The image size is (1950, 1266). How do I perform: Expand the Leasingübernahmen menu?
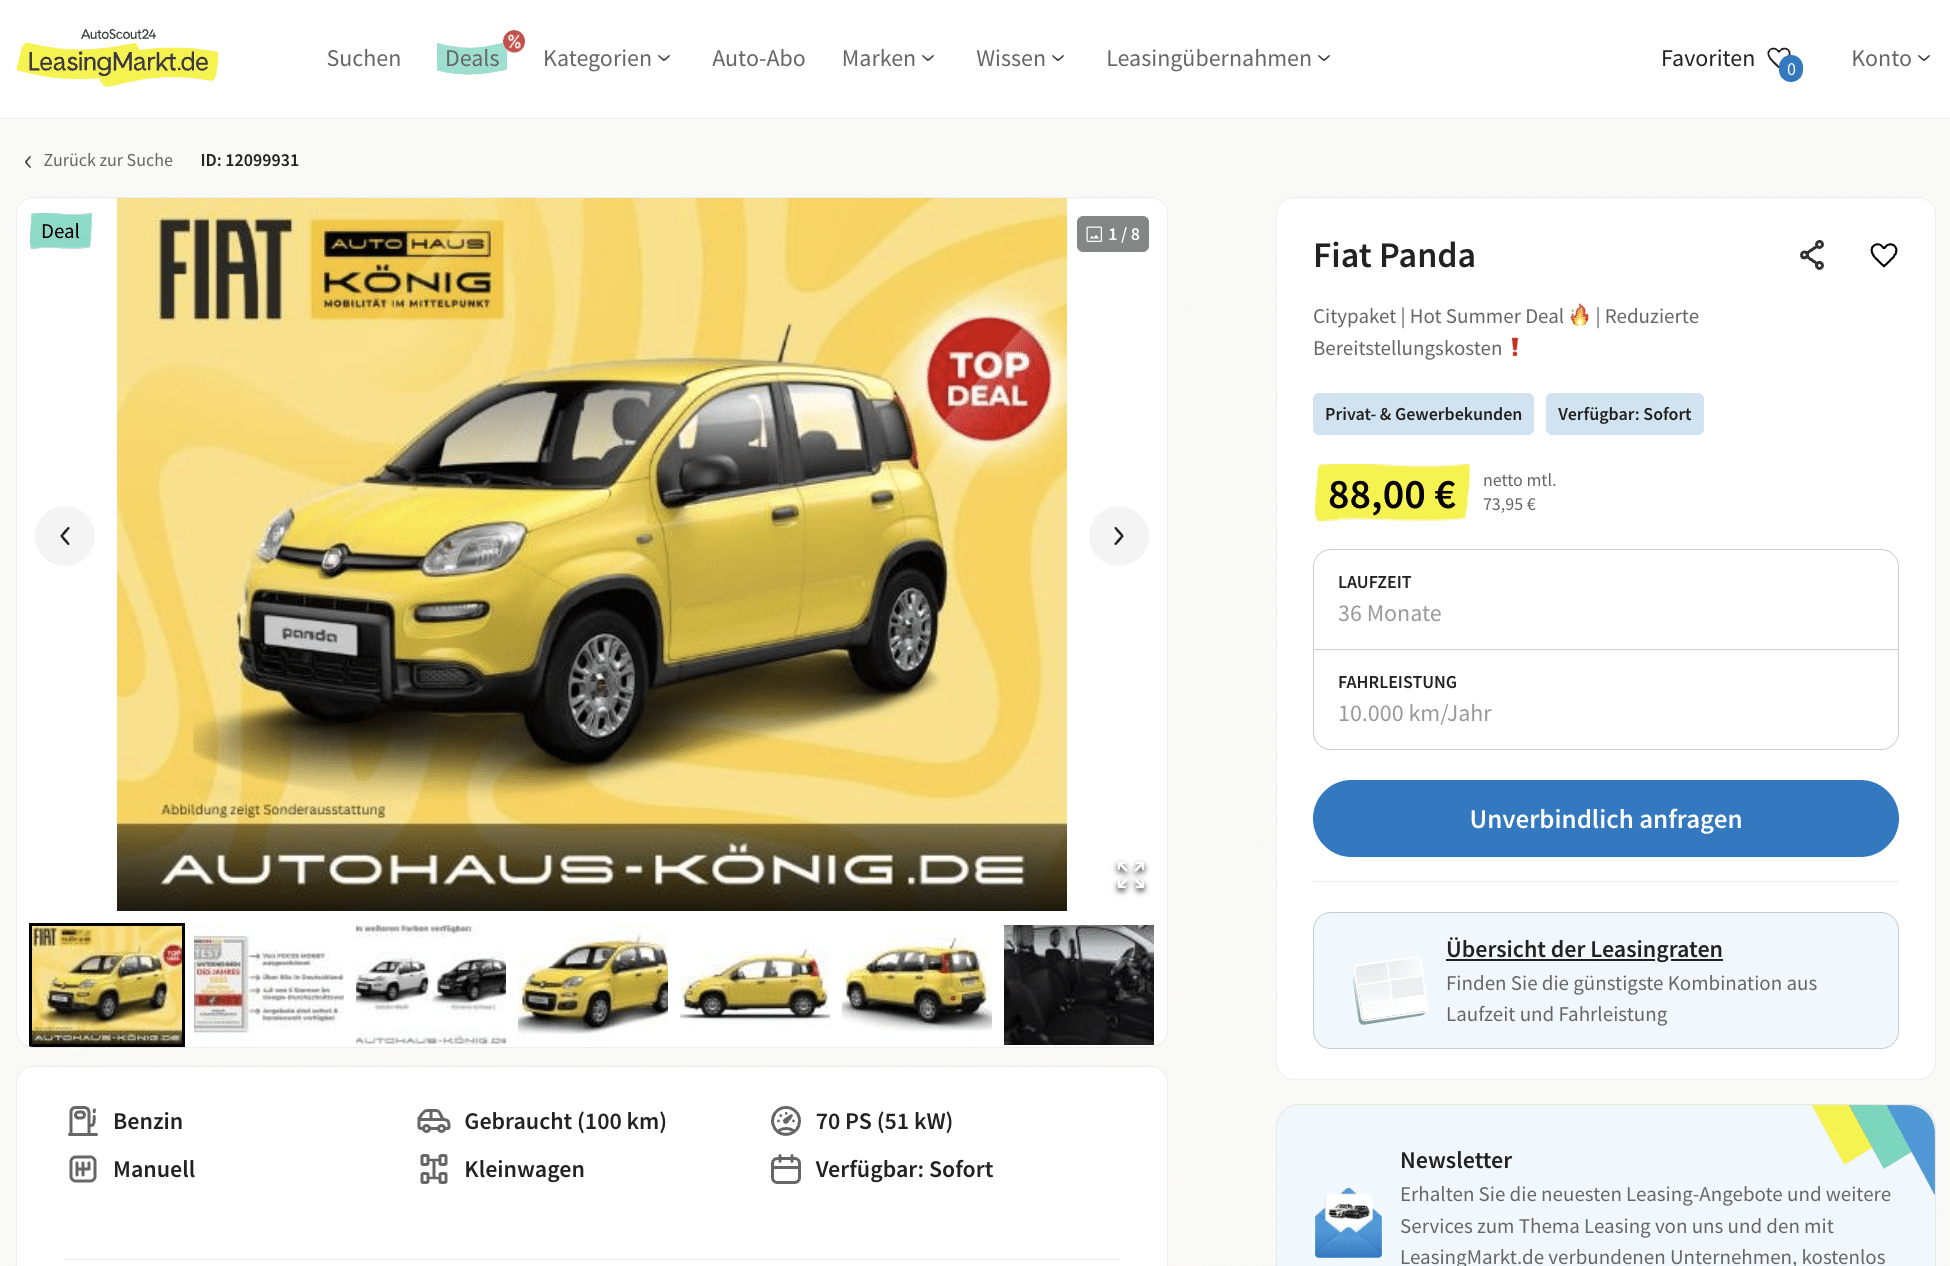click(1218, 58)
